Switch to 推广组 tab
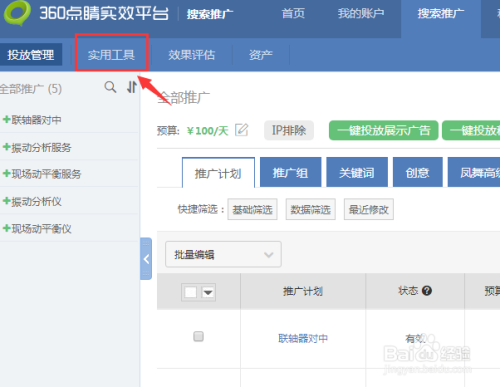 click(290, 172)
